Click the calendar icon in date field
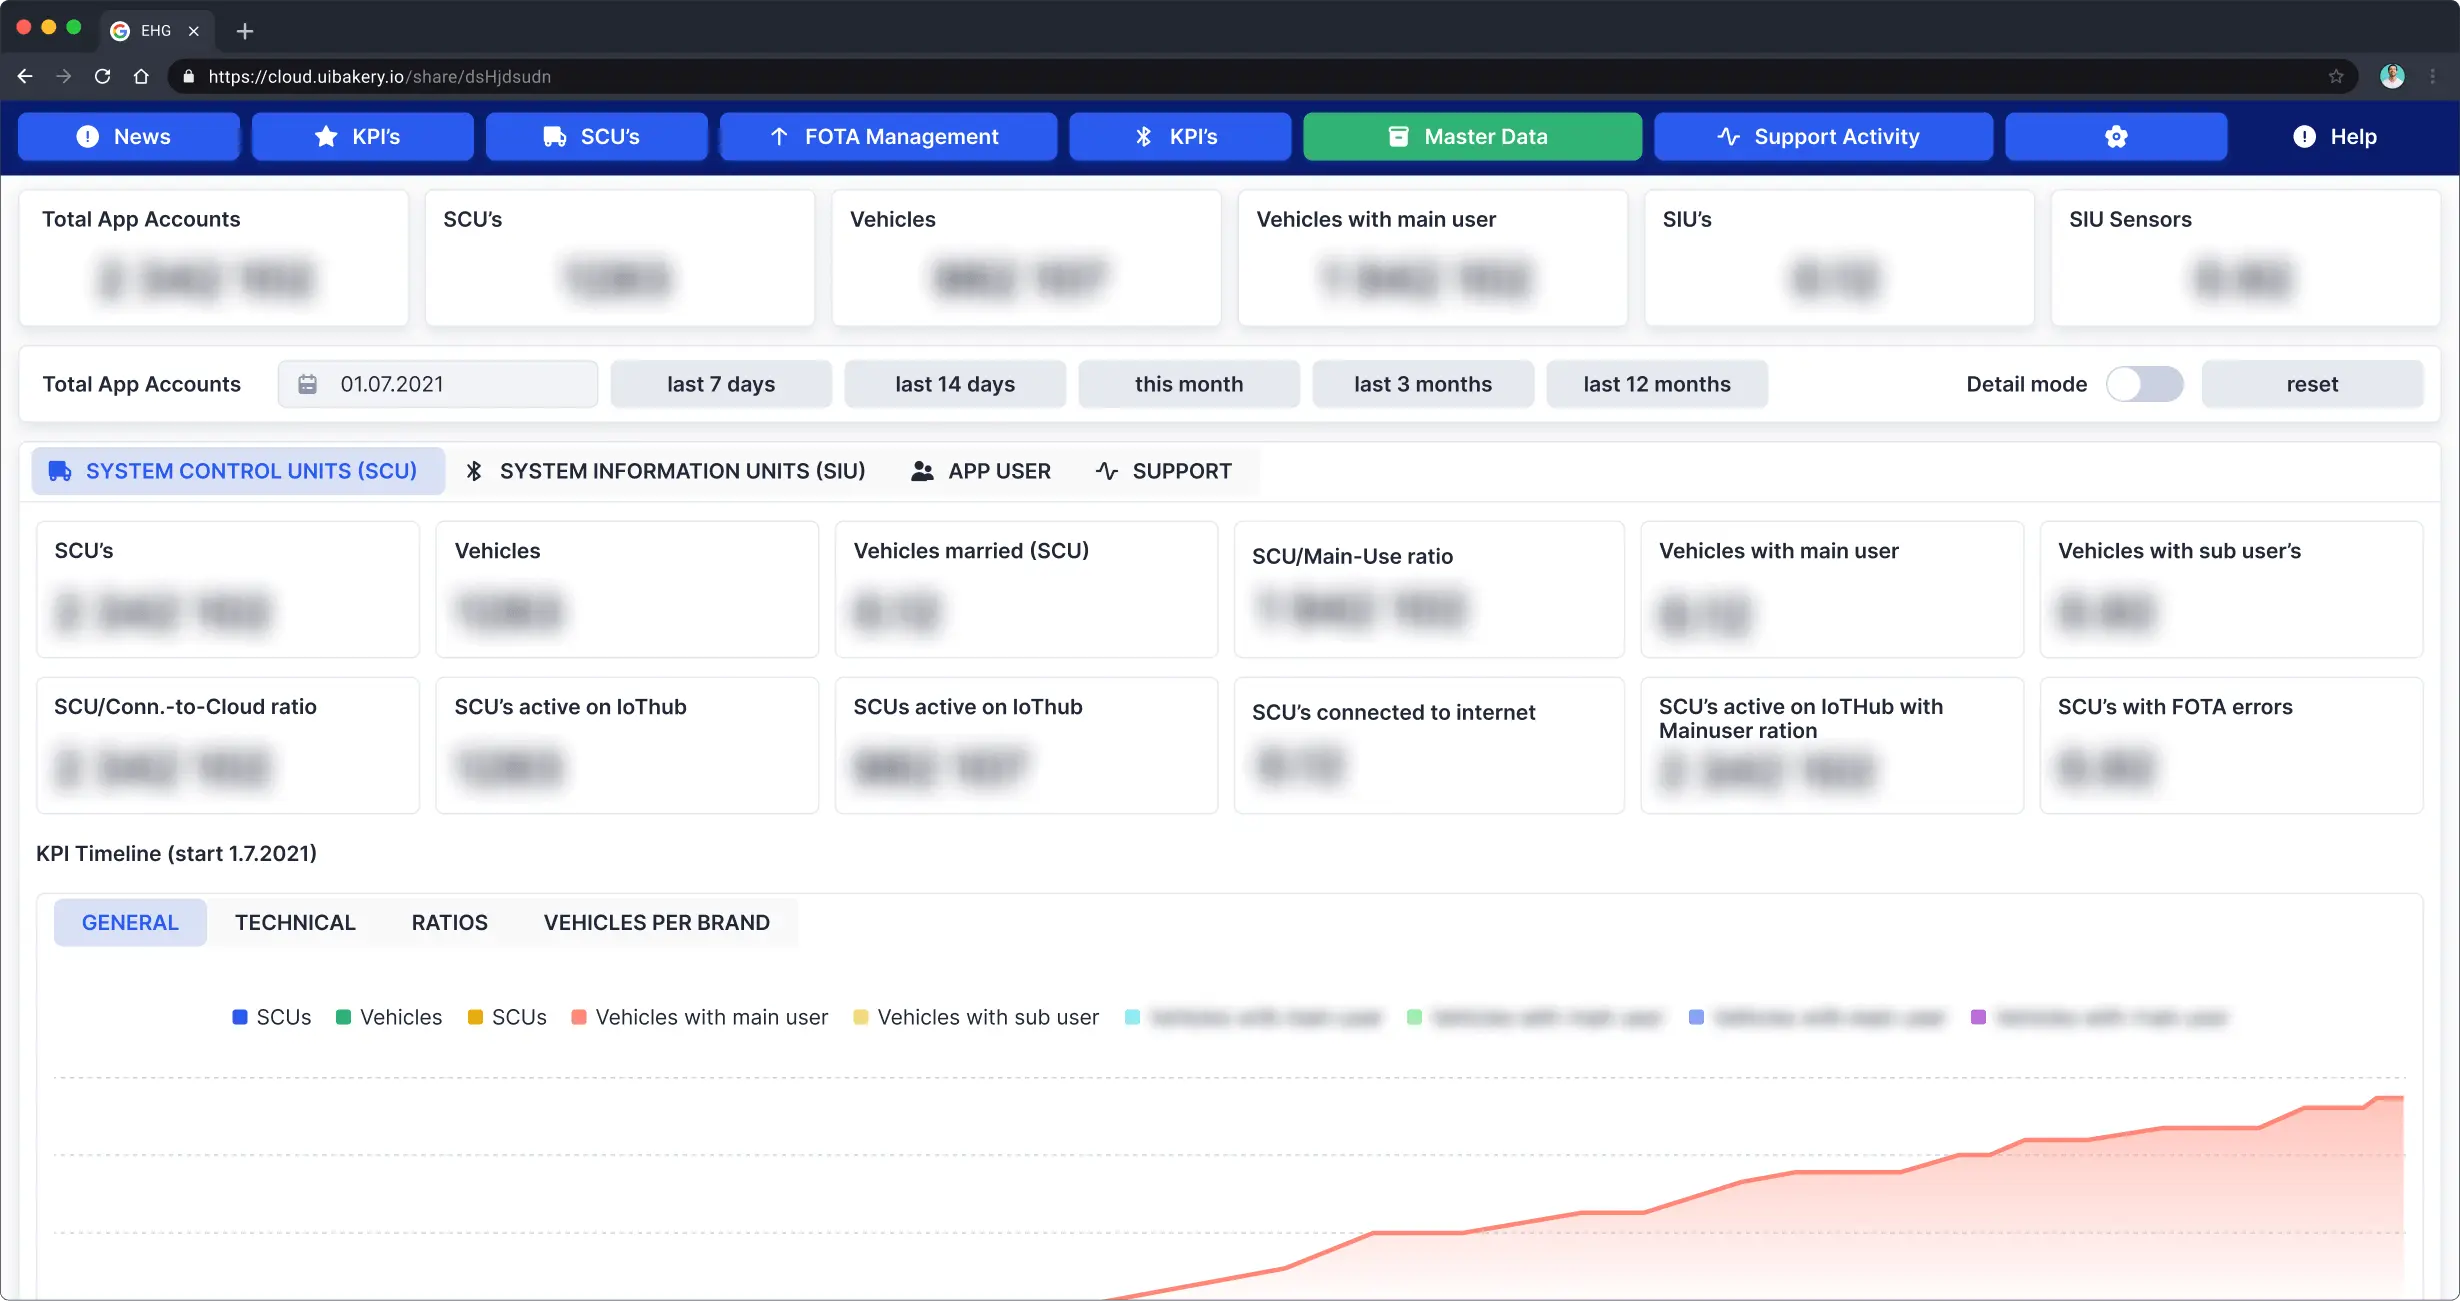The image size is (2460, 1301). coord(308,384)
